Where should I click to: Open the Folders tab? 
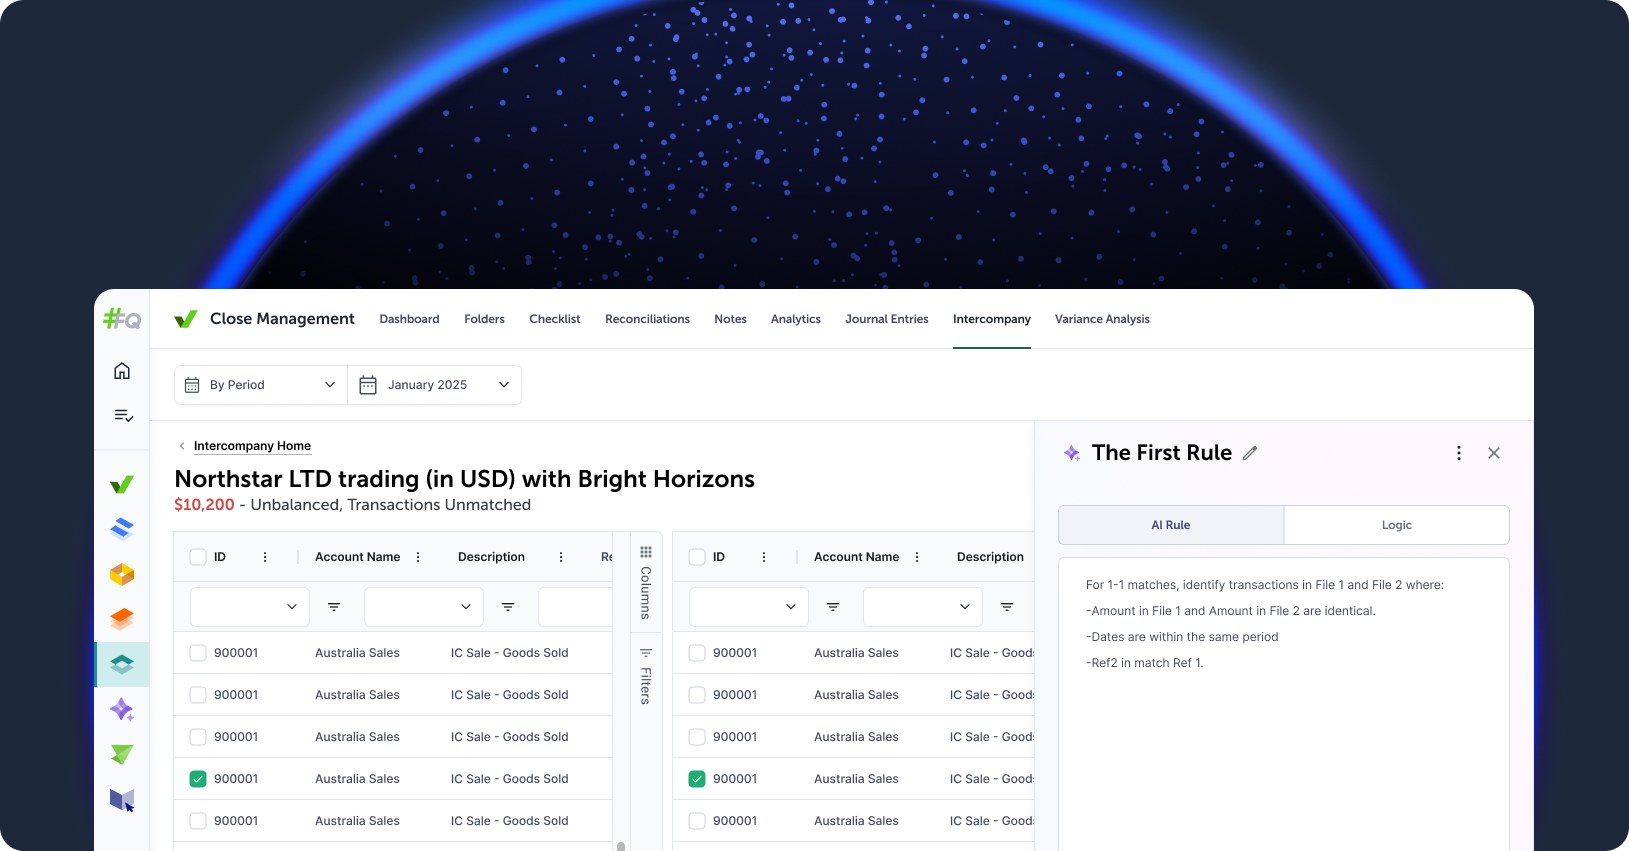(484, 319)
